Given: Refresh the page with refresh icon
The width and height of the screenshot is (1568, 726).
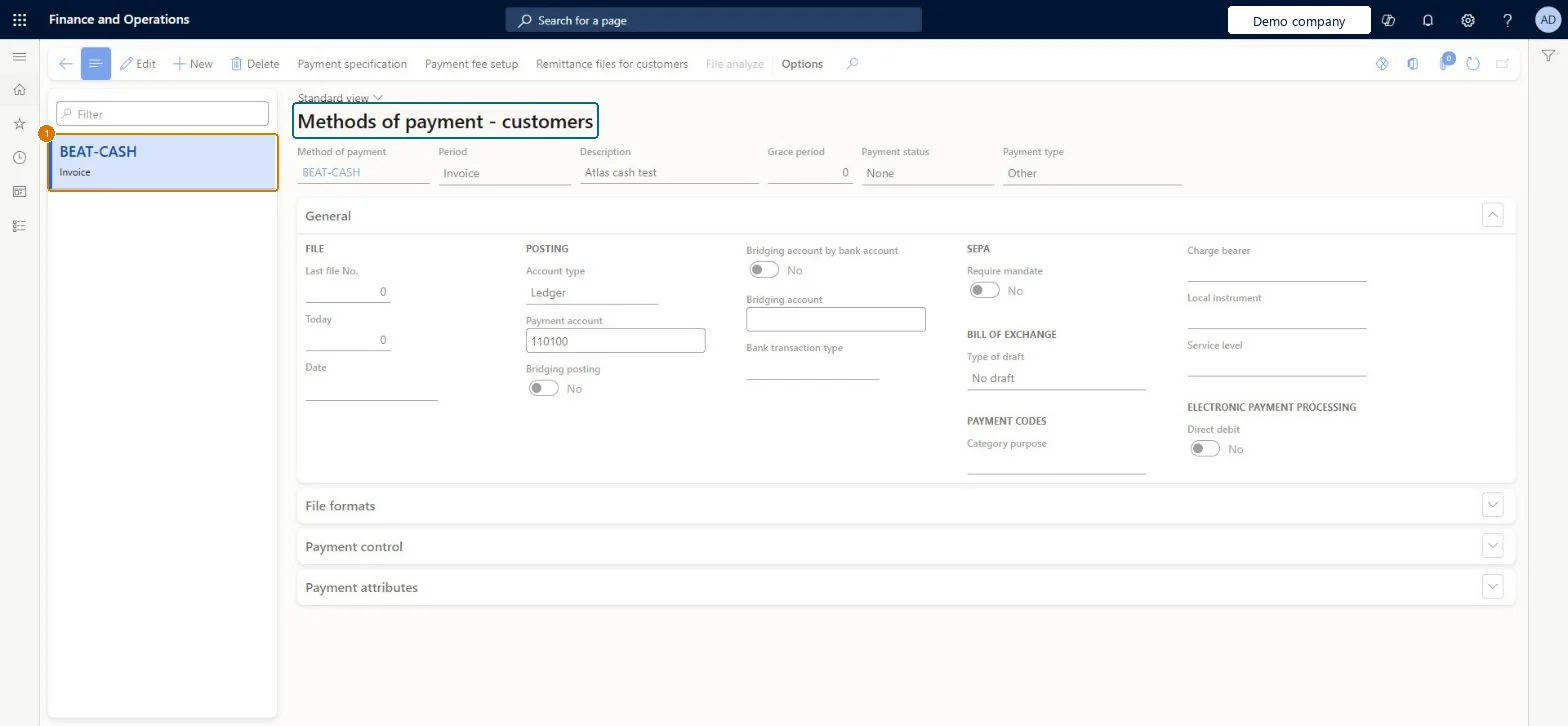Looking at the screenshot, I should pos(1473,64).
